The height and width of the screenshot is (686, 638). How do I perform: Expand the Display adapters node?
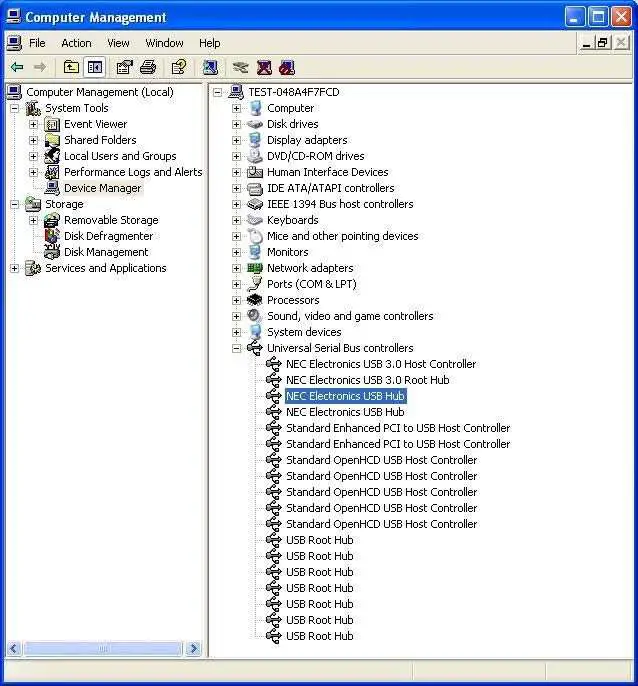tap(236, 140)
